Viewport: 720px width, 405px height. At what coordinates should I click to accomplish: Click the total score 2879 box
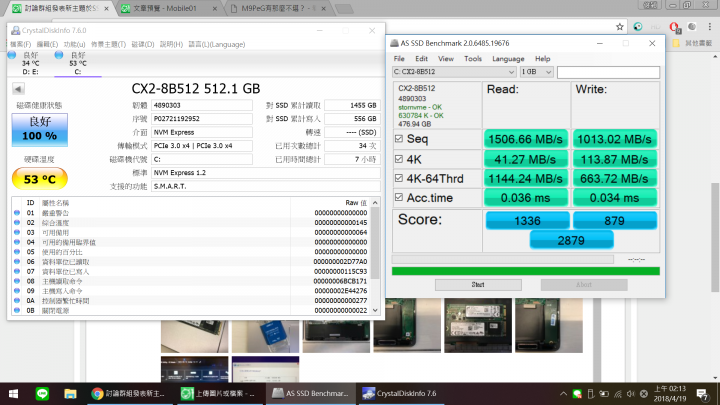click(x=571, y=240)
